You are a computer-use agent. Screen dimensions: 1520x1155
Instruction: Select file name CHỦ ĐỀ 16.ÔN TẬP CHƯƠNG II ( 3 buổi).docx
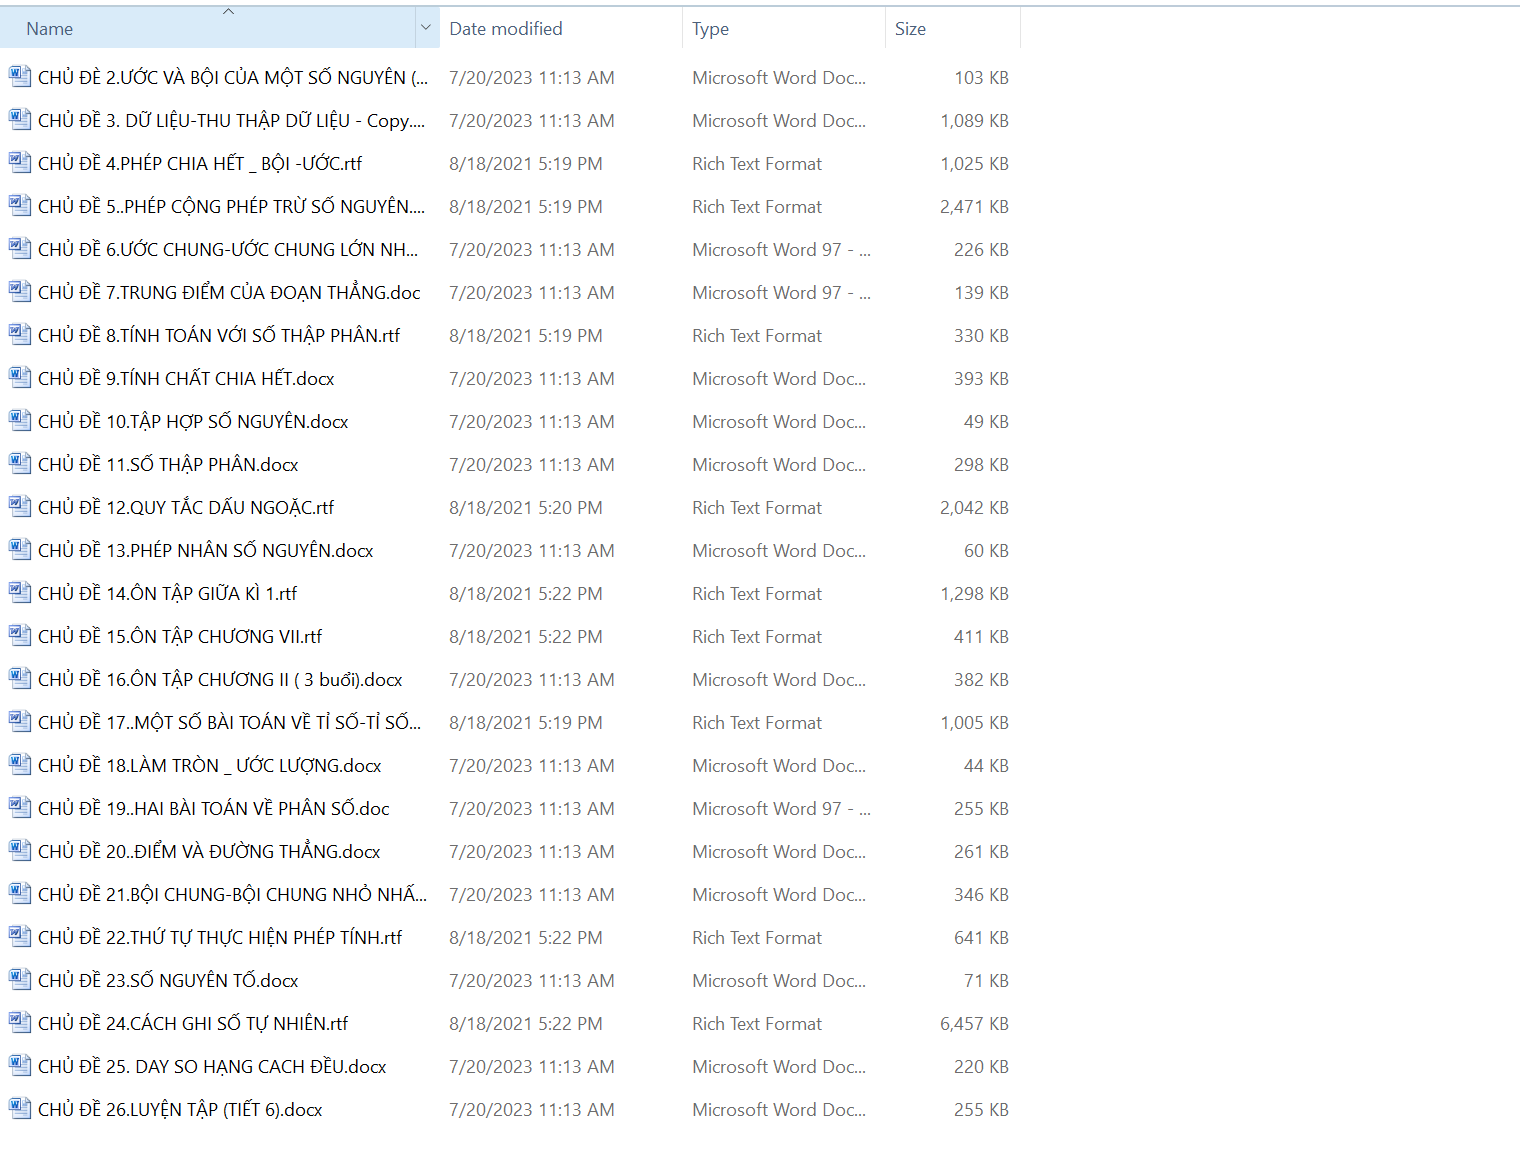(220, 679)
